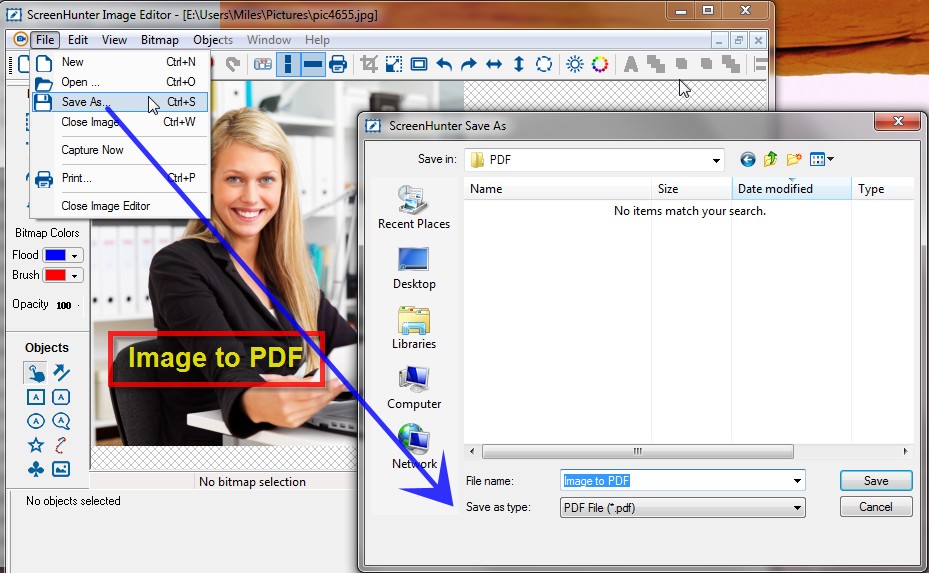Select the image object tool in Objects panel
Viewport: 929px width, 573px height.
tap(61, 469)
